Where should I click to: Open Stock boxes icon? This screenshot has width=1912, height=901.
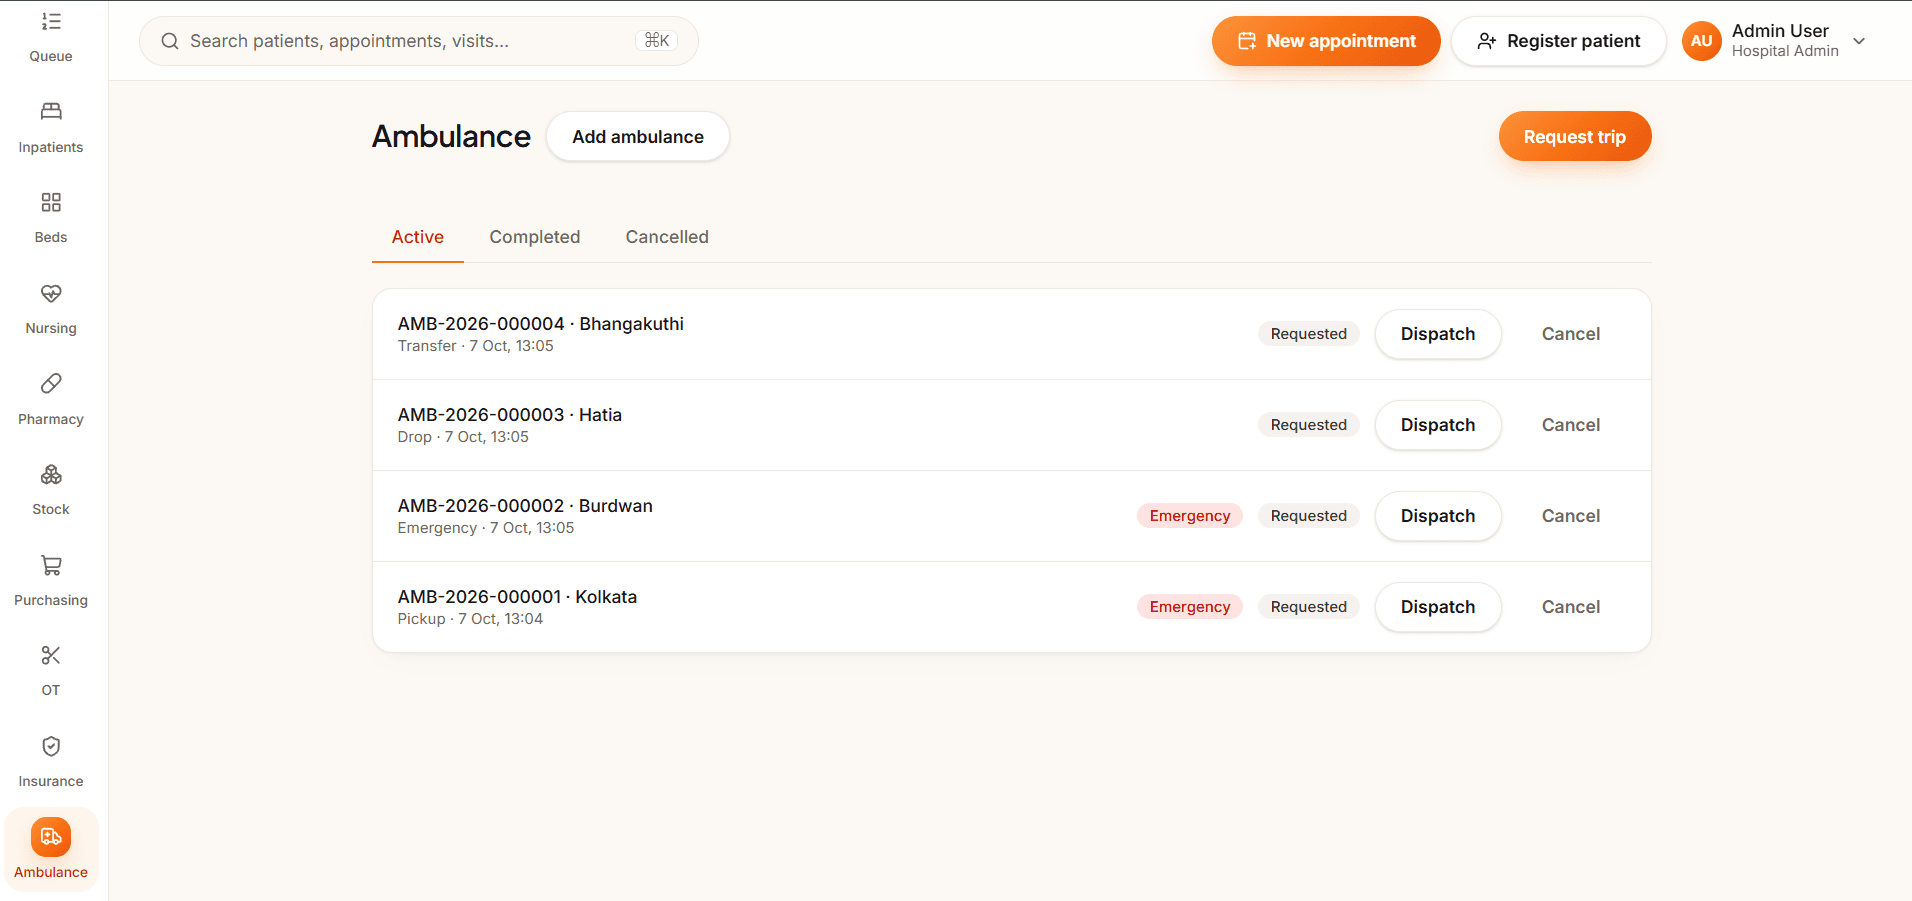(x=51, y=474)
